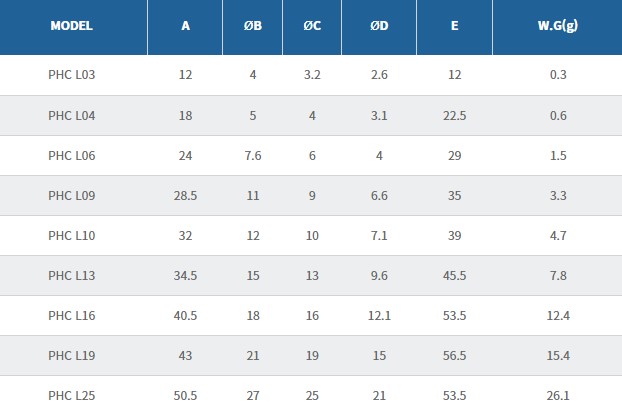Click the 7.6 ØB value of PHC L06
Image resolution: width=622 pixels, height=413 pixels.
[x=253, y=155]
